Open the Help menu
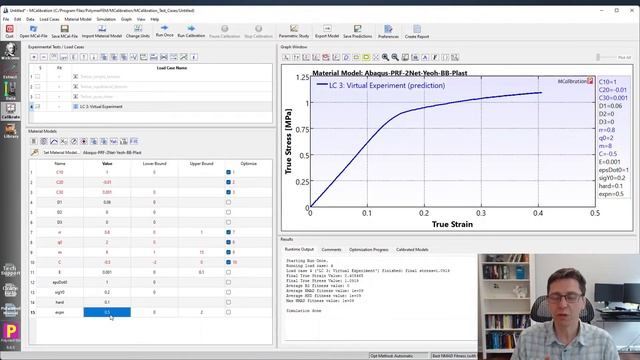Image resolution: width=640 pixels, height=360 pixels. coord(155,19)
